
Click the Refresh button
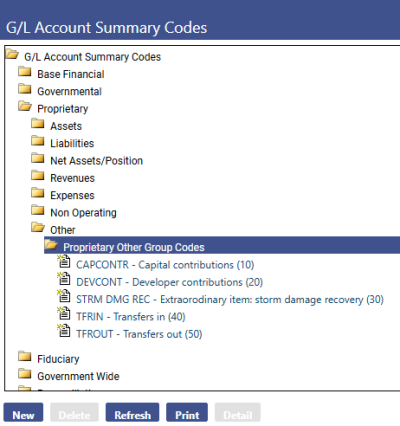[132, 413]
